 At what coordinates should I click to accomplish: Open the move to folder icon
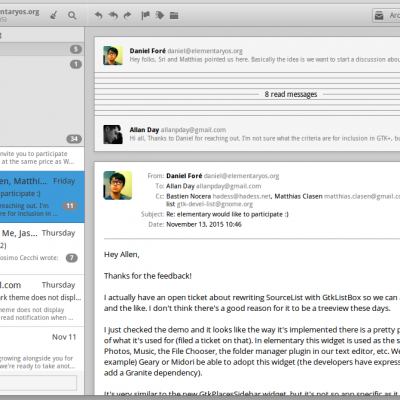click(x=174, y=15)
